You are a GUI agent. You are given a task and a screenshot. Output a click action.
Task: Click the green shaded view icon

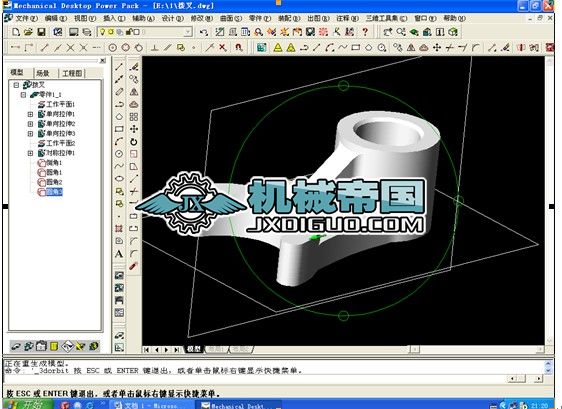click(x=414, y=32)
